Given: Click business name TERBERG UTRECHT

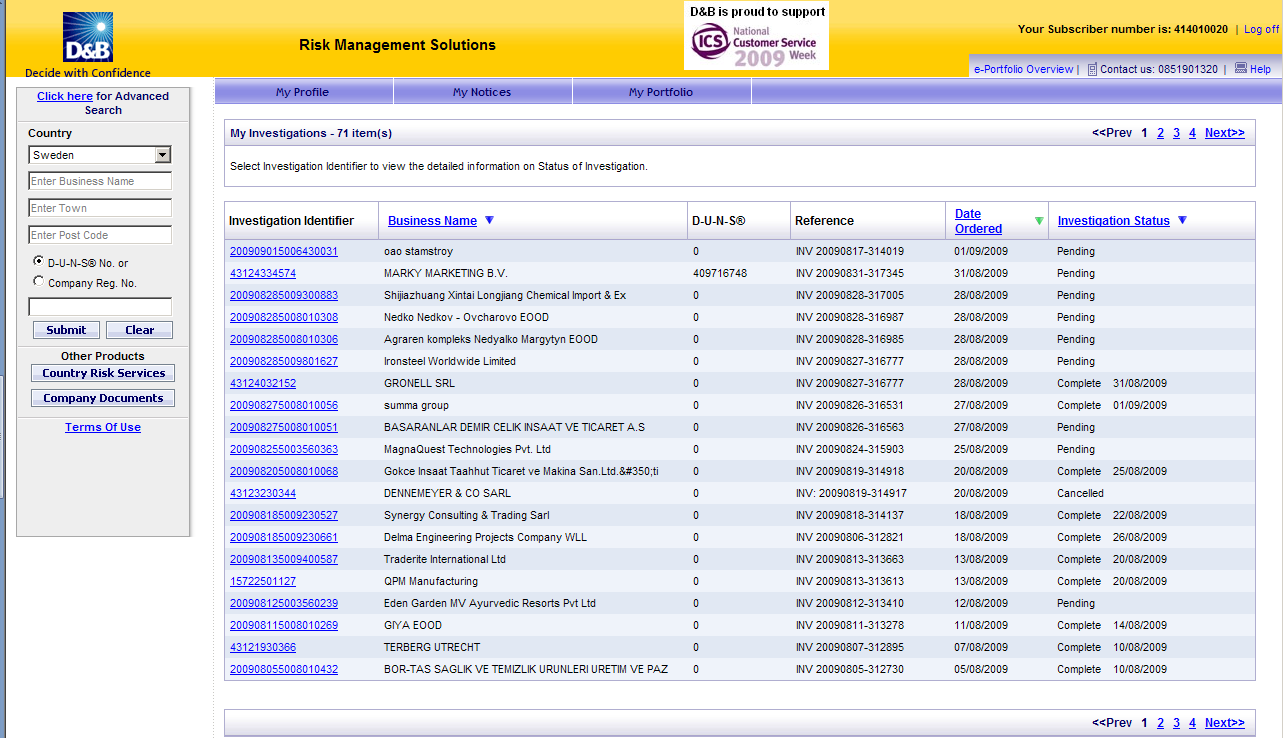Looking at the screenshot, I should (432, 647).
